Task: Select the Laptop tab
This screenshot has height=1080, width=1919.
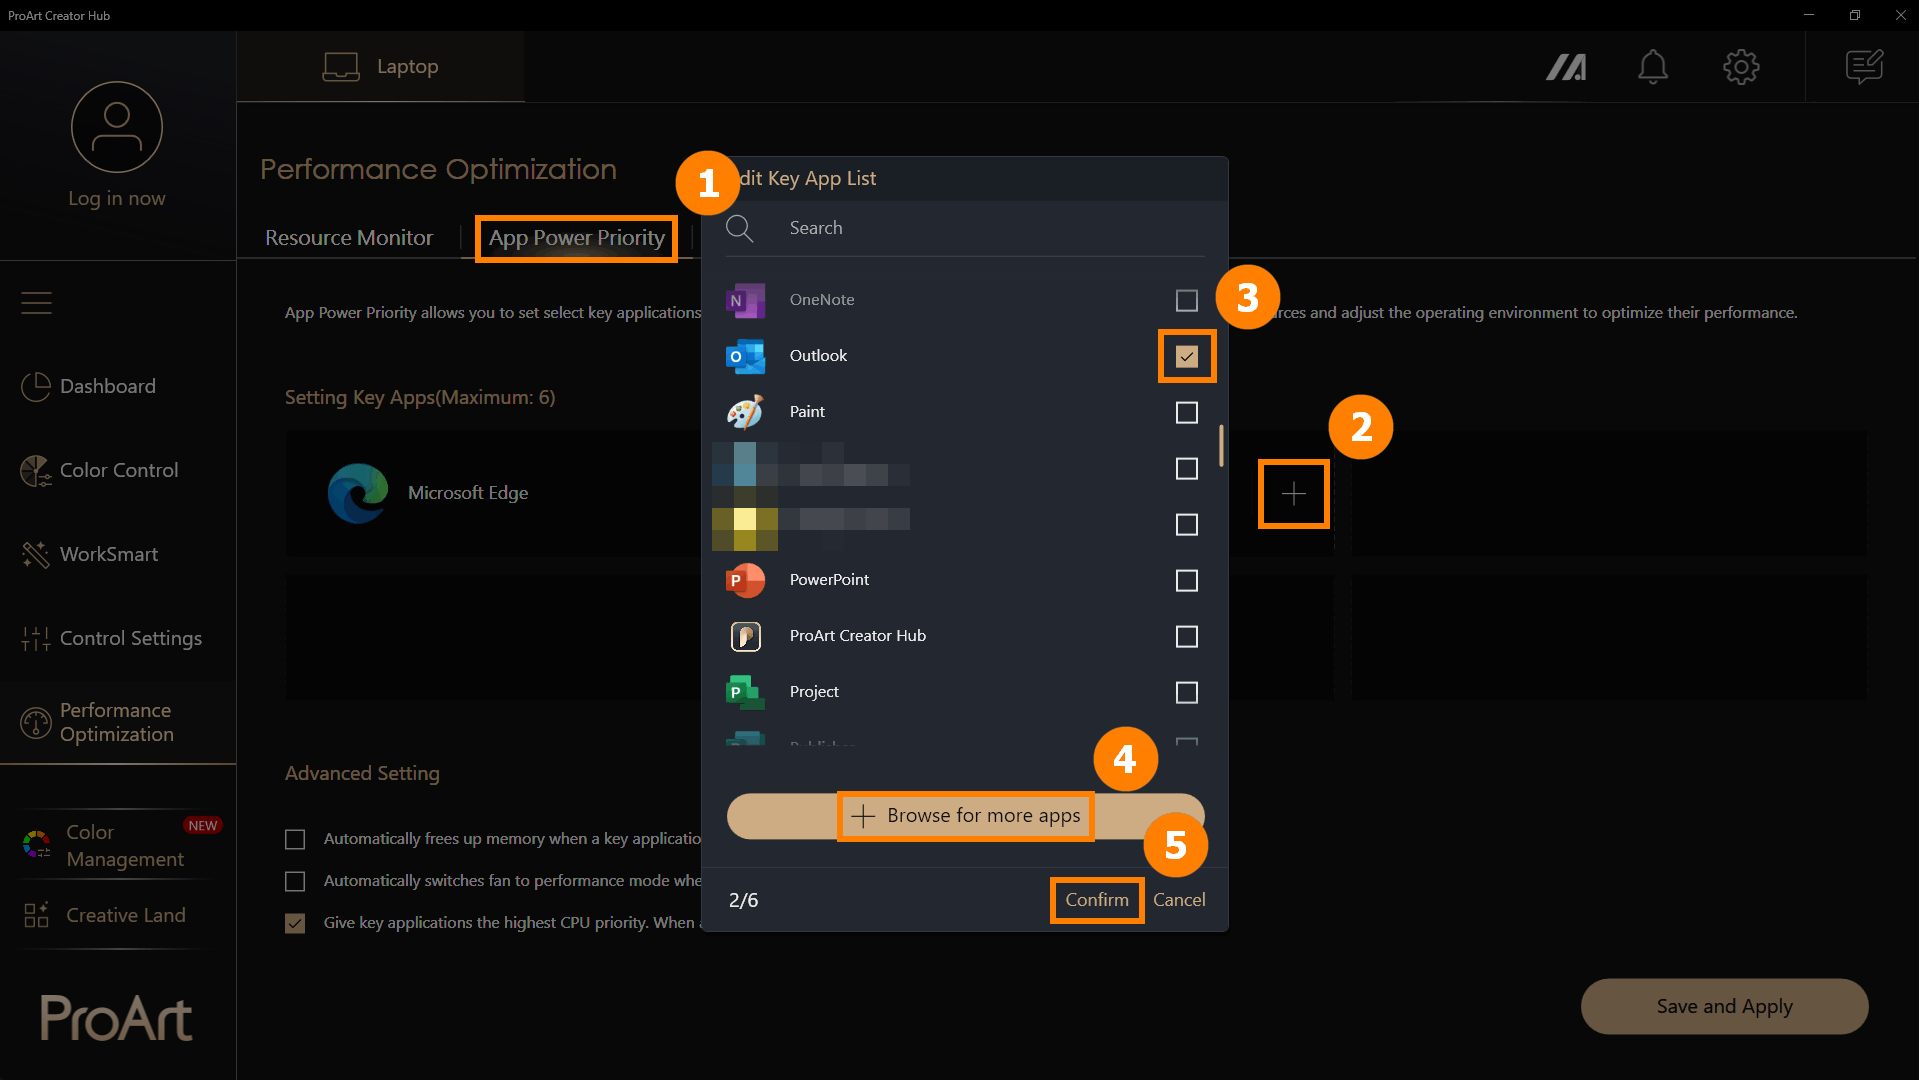Action: point(381,67)
